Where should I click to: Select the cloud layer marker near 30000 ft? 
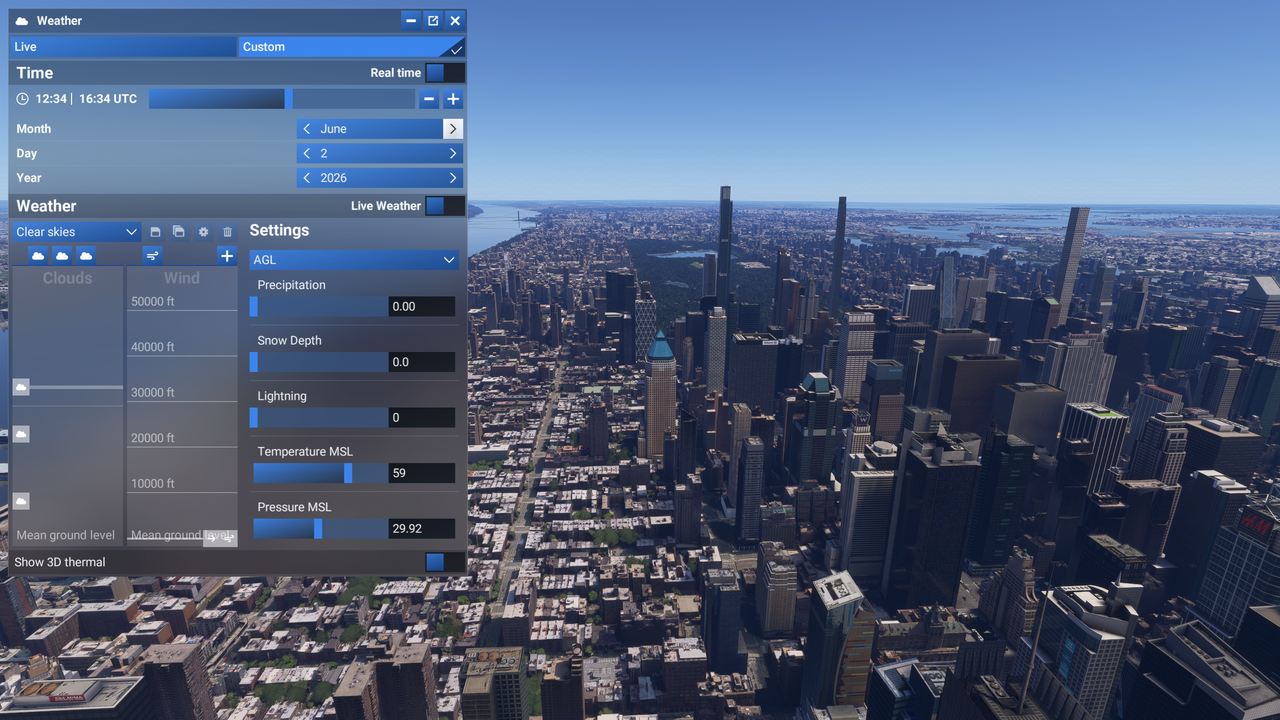coord(21,387)
